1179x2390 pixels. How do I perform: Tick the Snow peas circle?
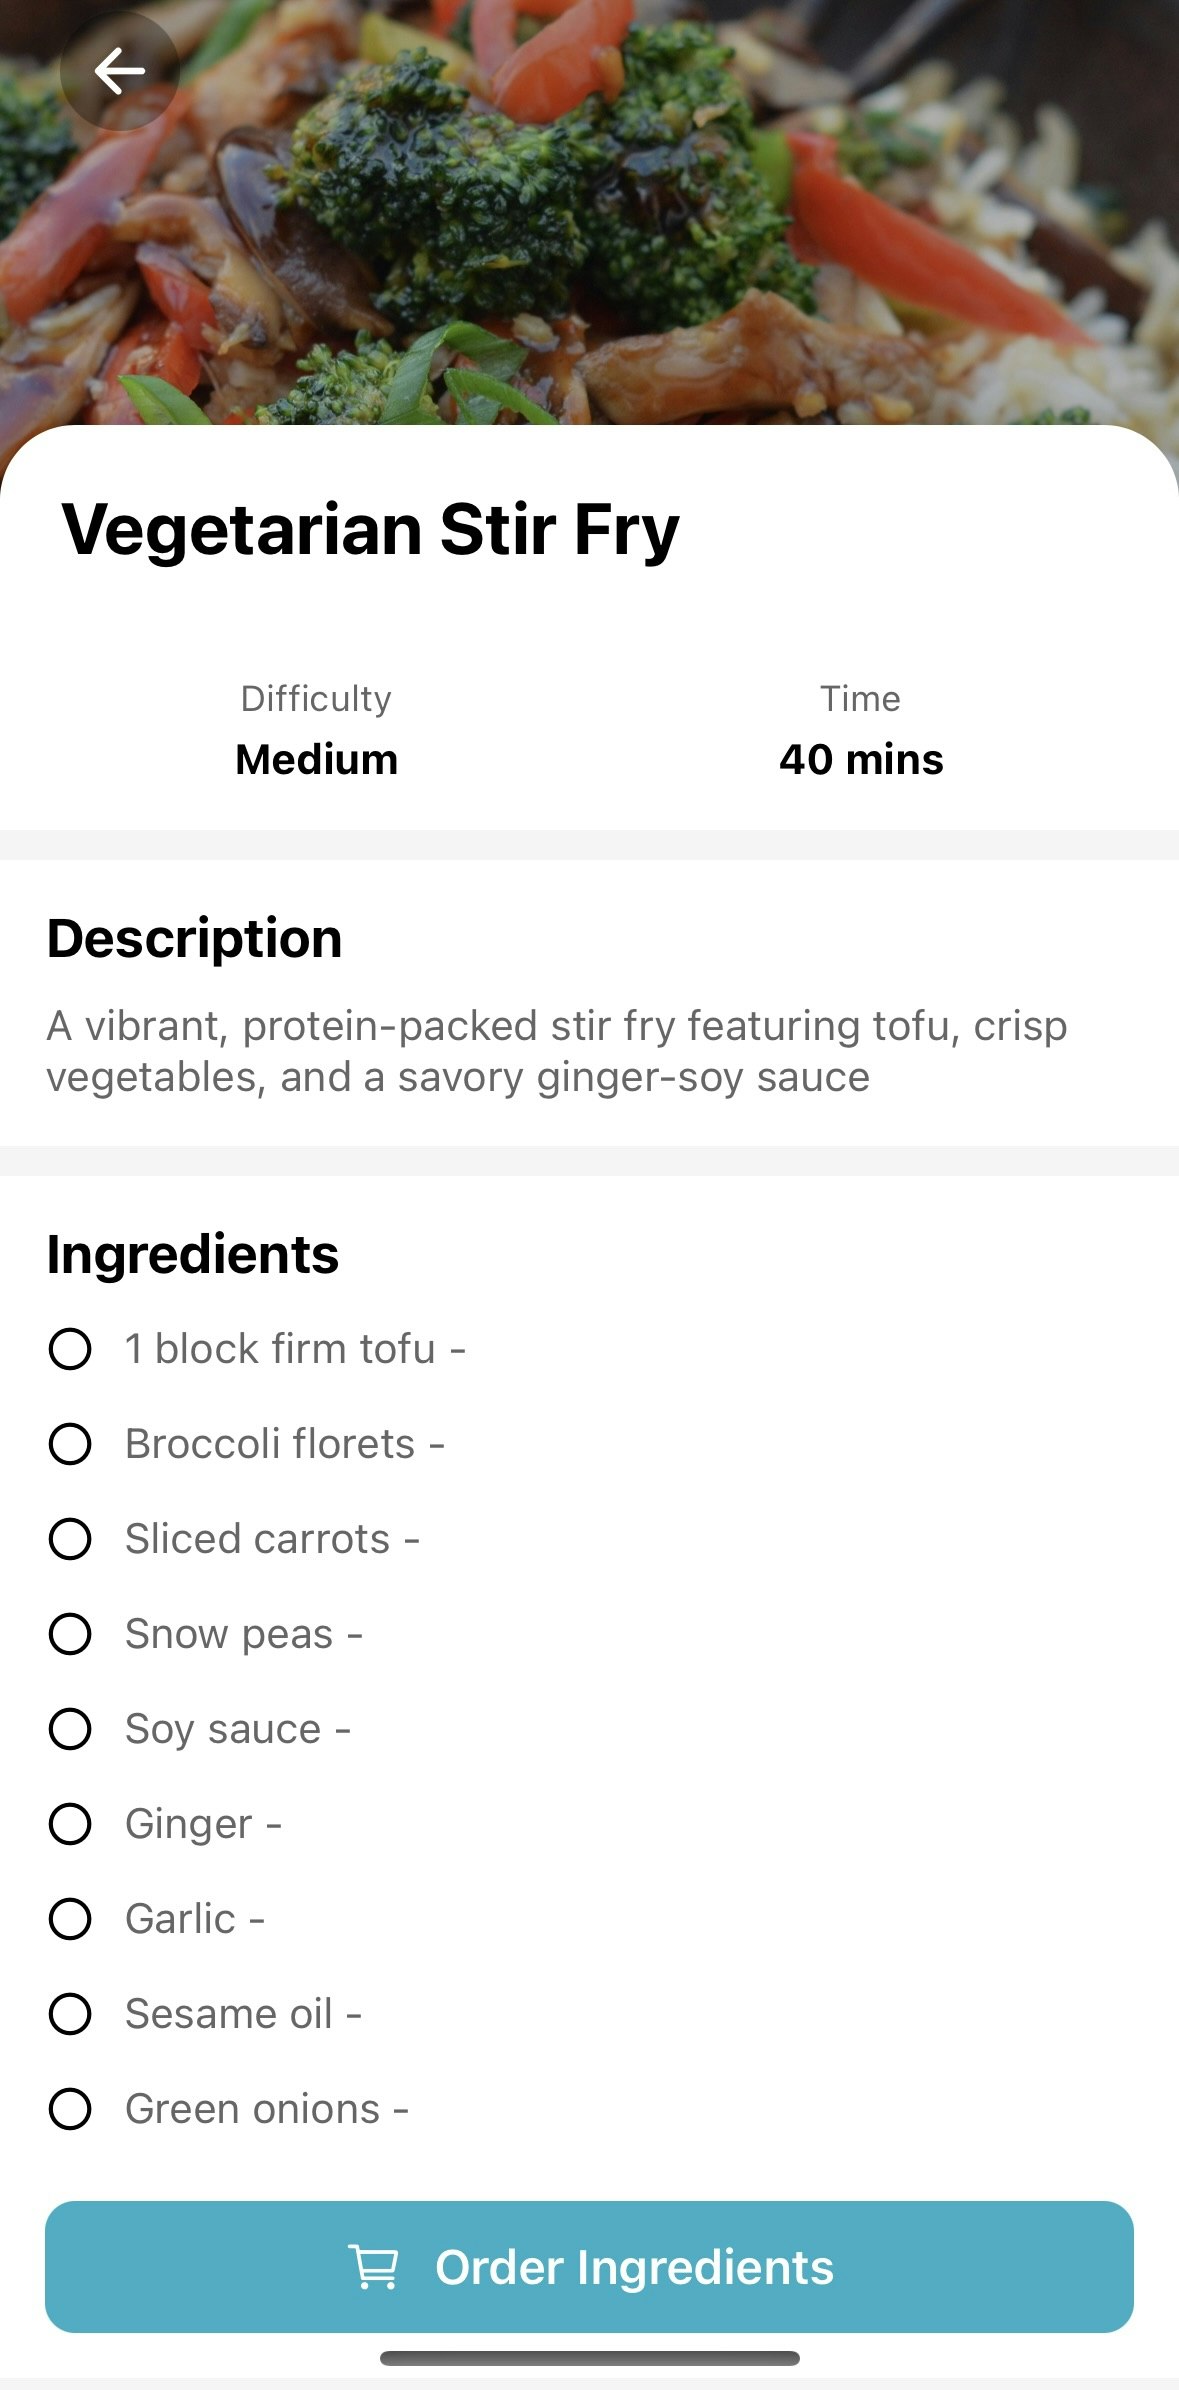tap(70, 1634)
